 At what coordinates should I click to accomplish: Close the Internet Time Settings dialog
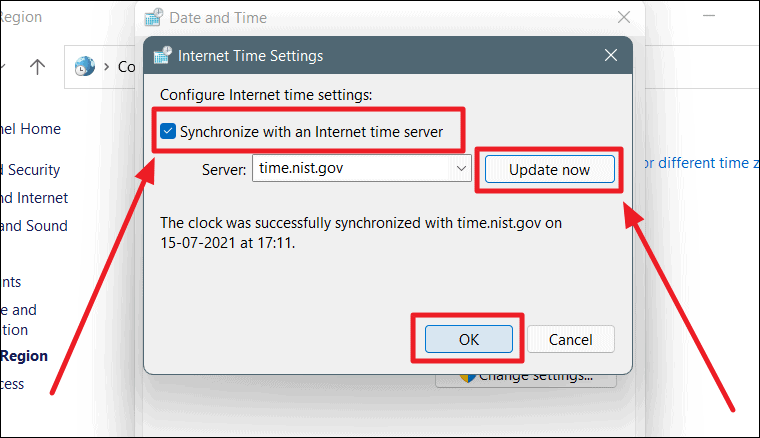(x=611, y=55)
